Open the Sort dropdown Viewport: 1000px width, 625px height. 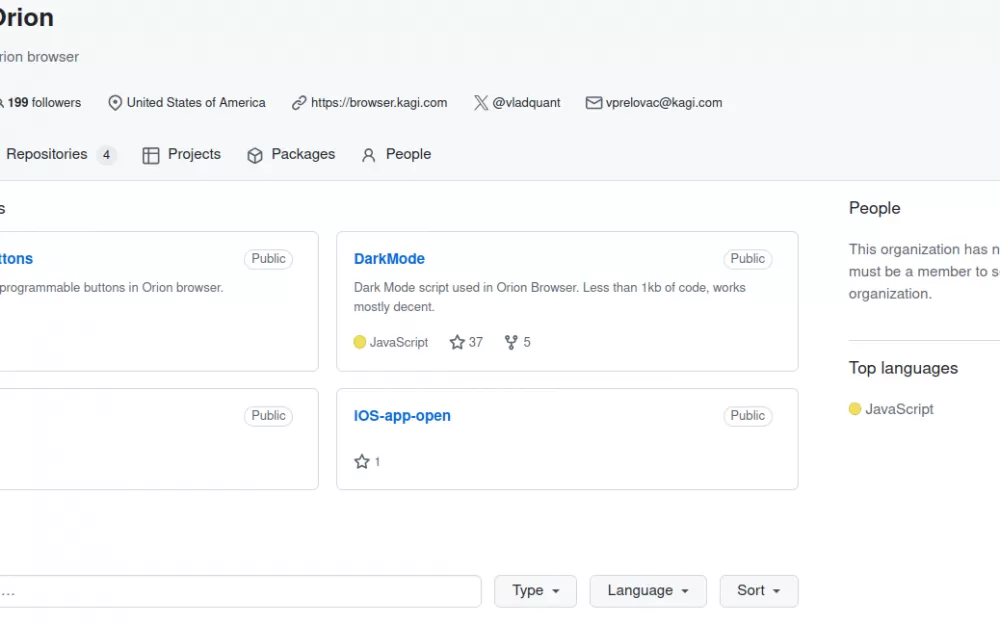759,591
